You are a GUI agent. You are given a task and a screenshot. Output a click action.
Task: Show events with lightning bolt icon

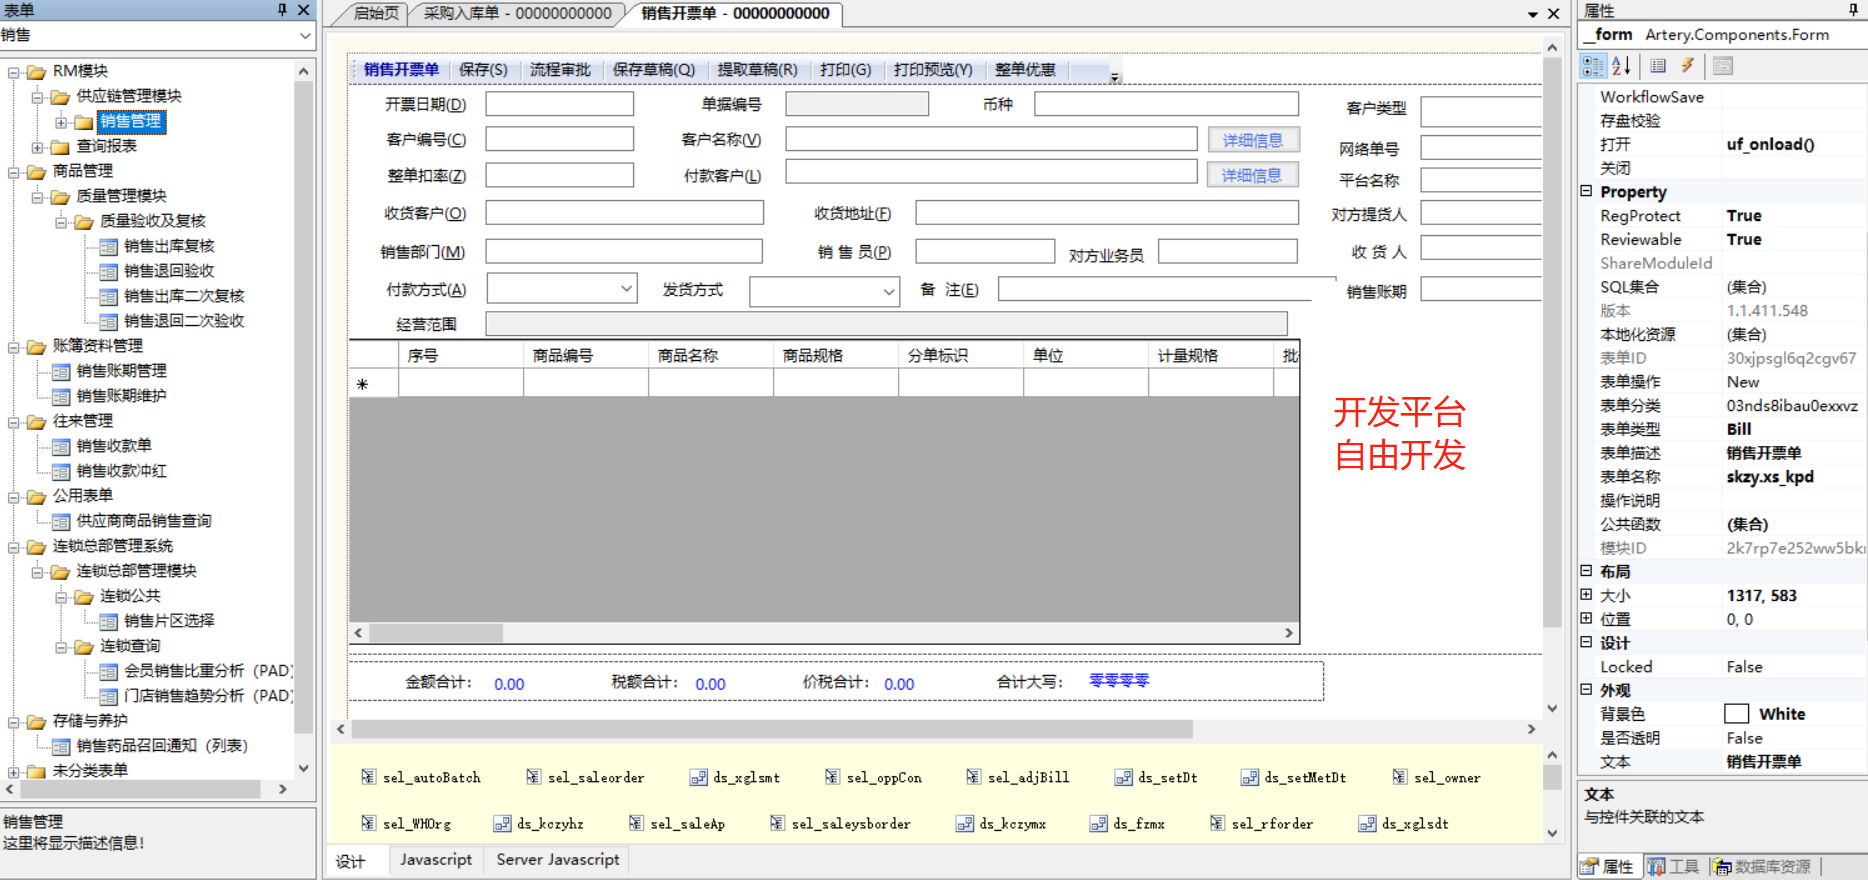[x=1687, y=66]
